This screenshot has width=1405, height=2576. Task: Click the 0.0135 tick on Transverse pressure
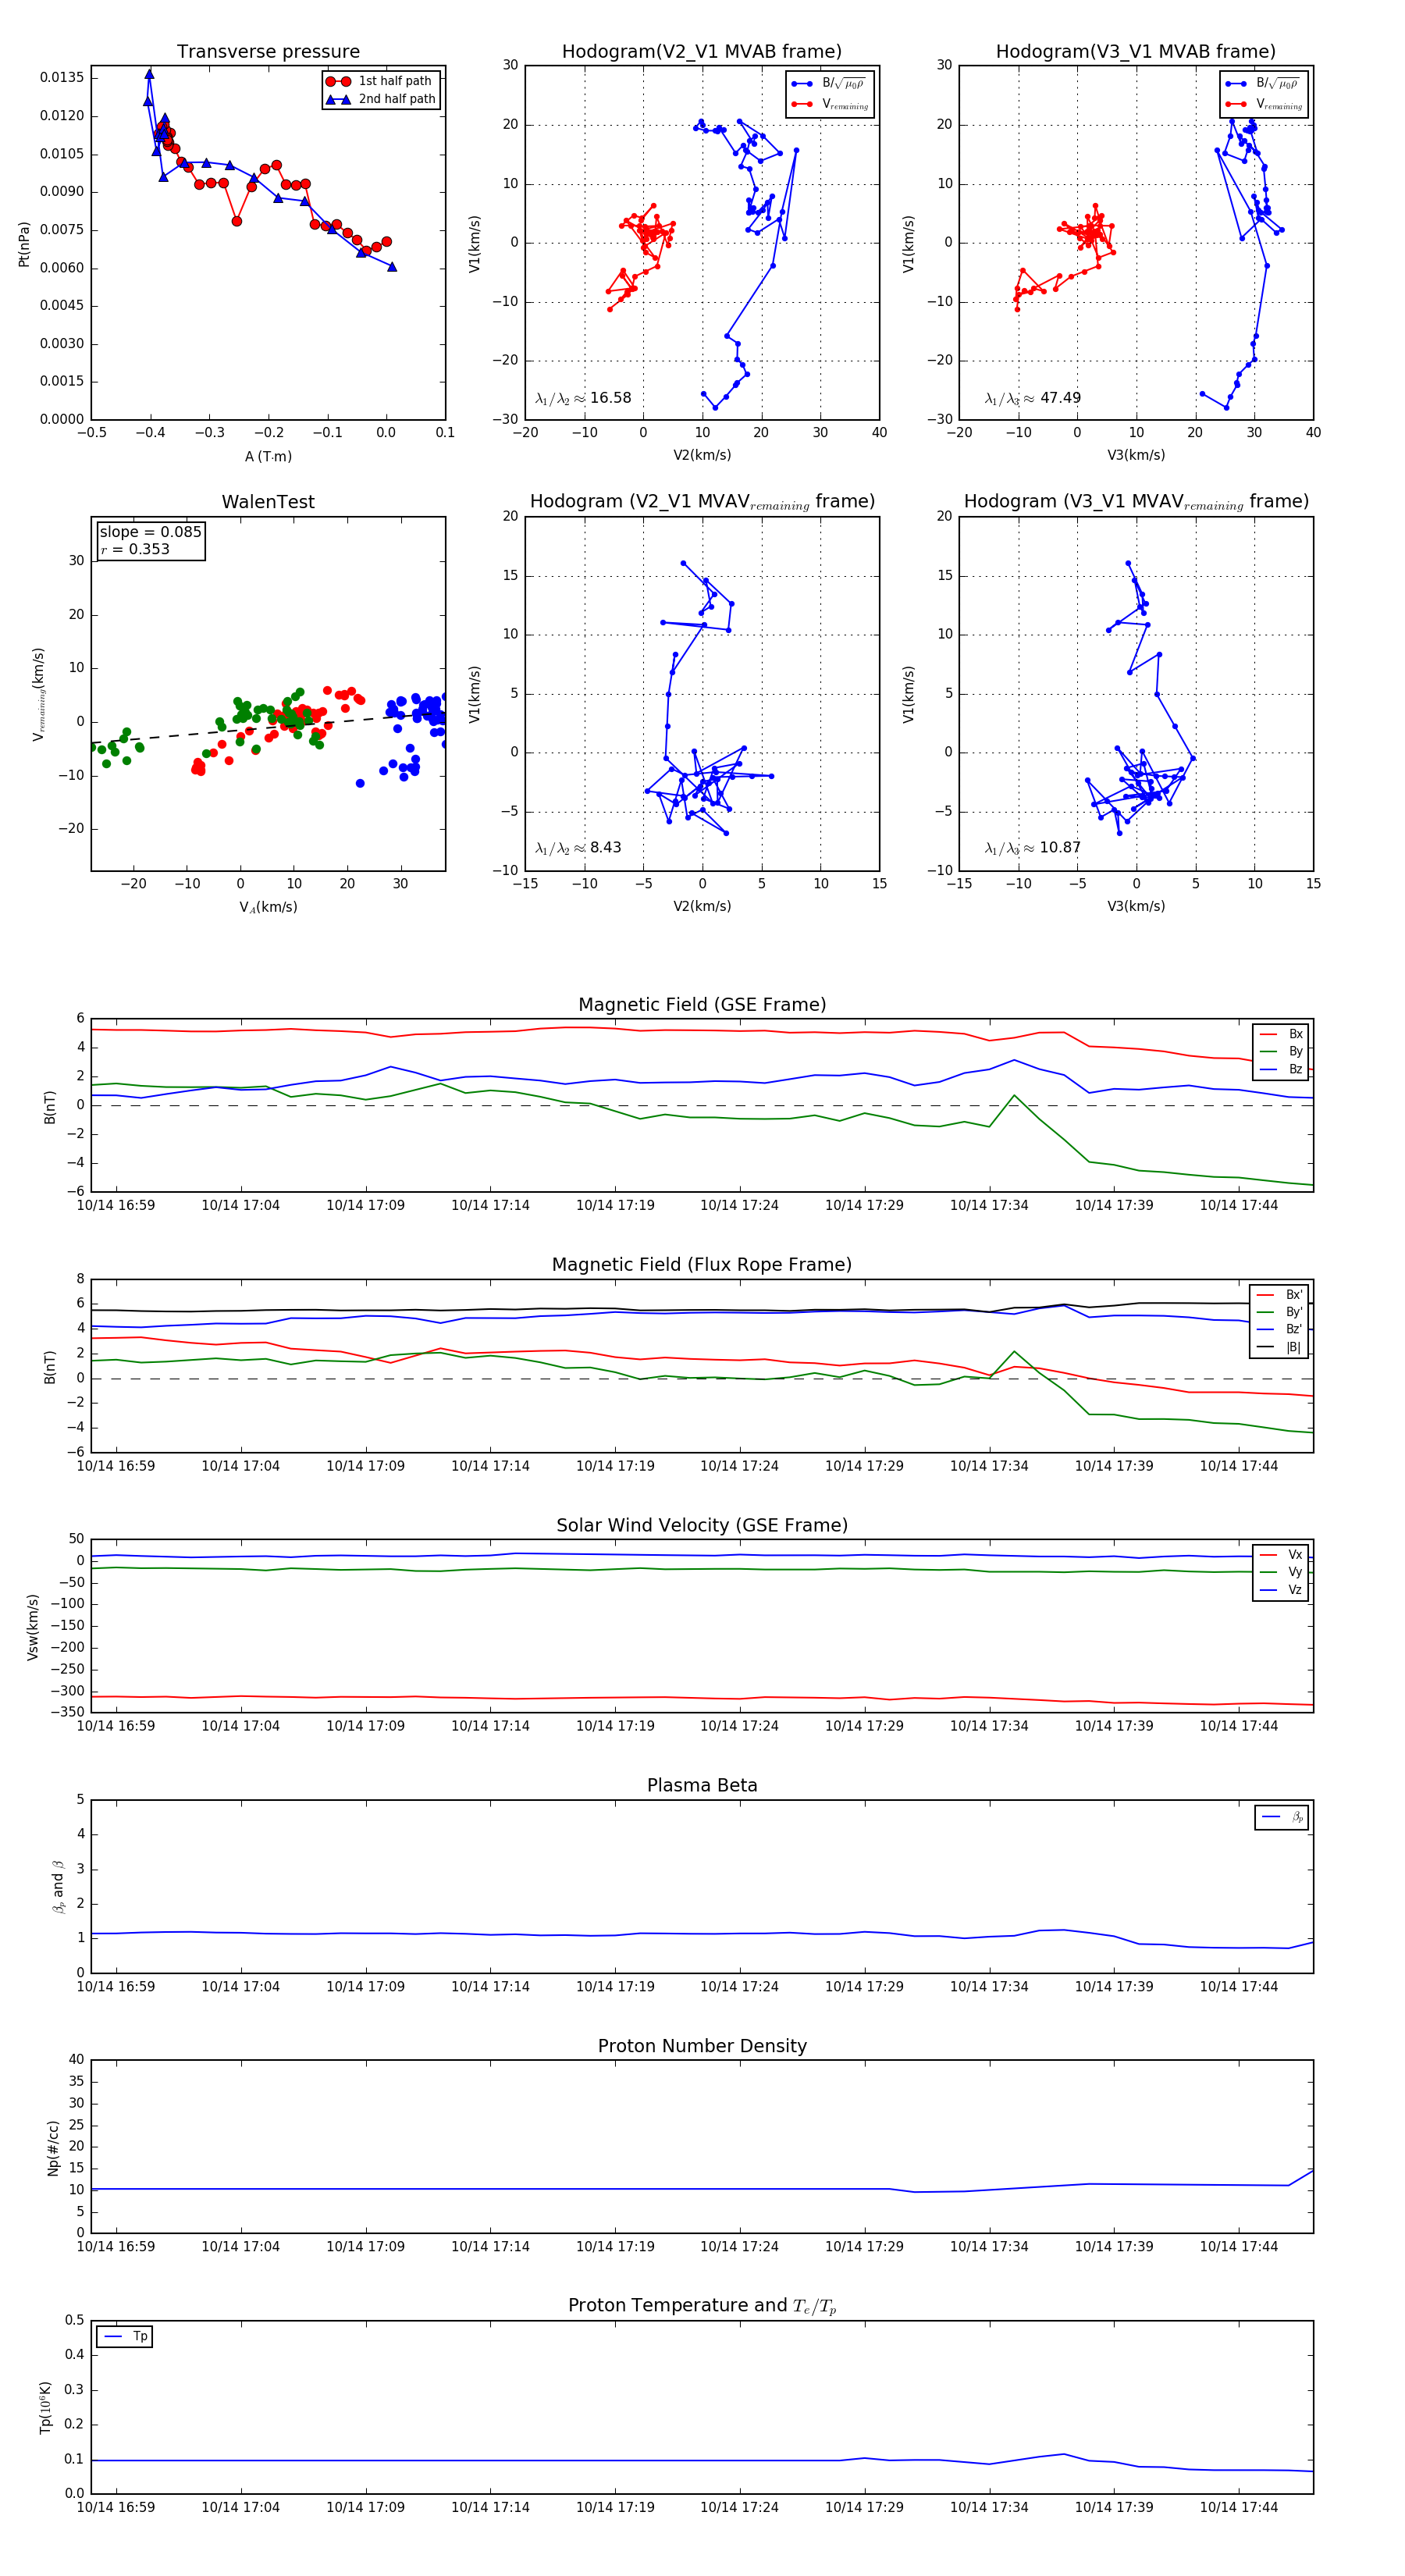tap(62, 78)
